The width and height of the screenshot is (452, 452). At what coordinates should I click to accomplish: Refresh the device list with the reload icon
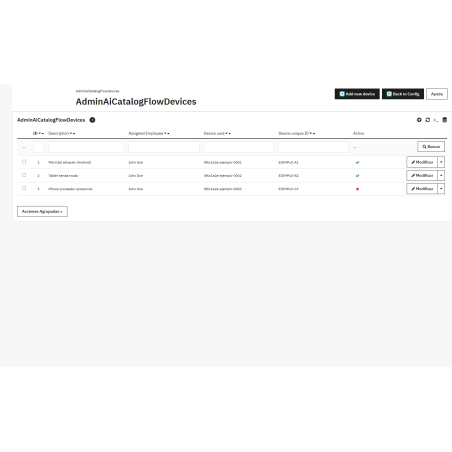[428, 120]
